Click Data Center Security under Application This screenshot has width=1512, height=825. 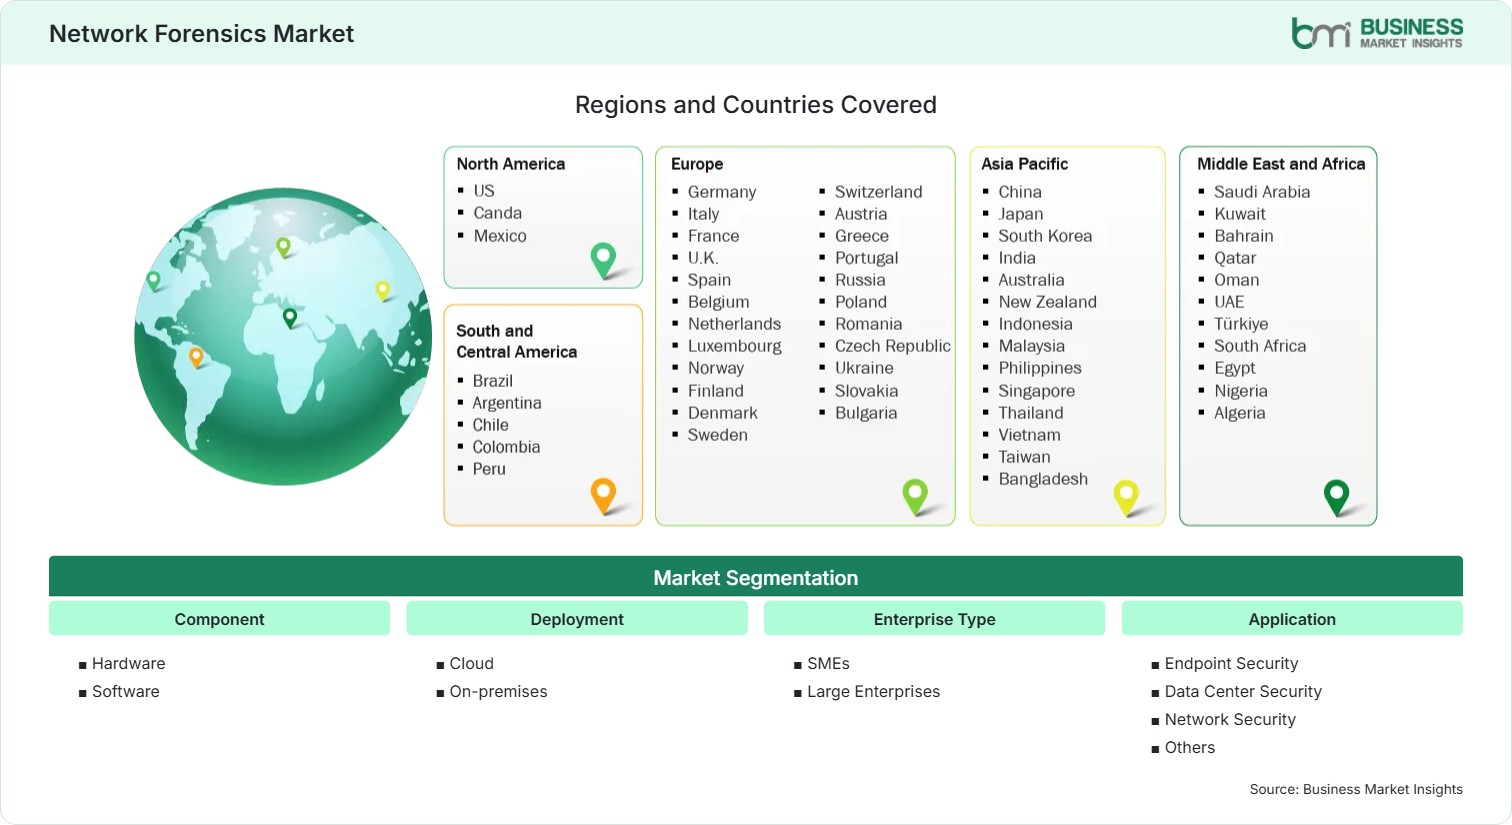tap(1243, 691)
